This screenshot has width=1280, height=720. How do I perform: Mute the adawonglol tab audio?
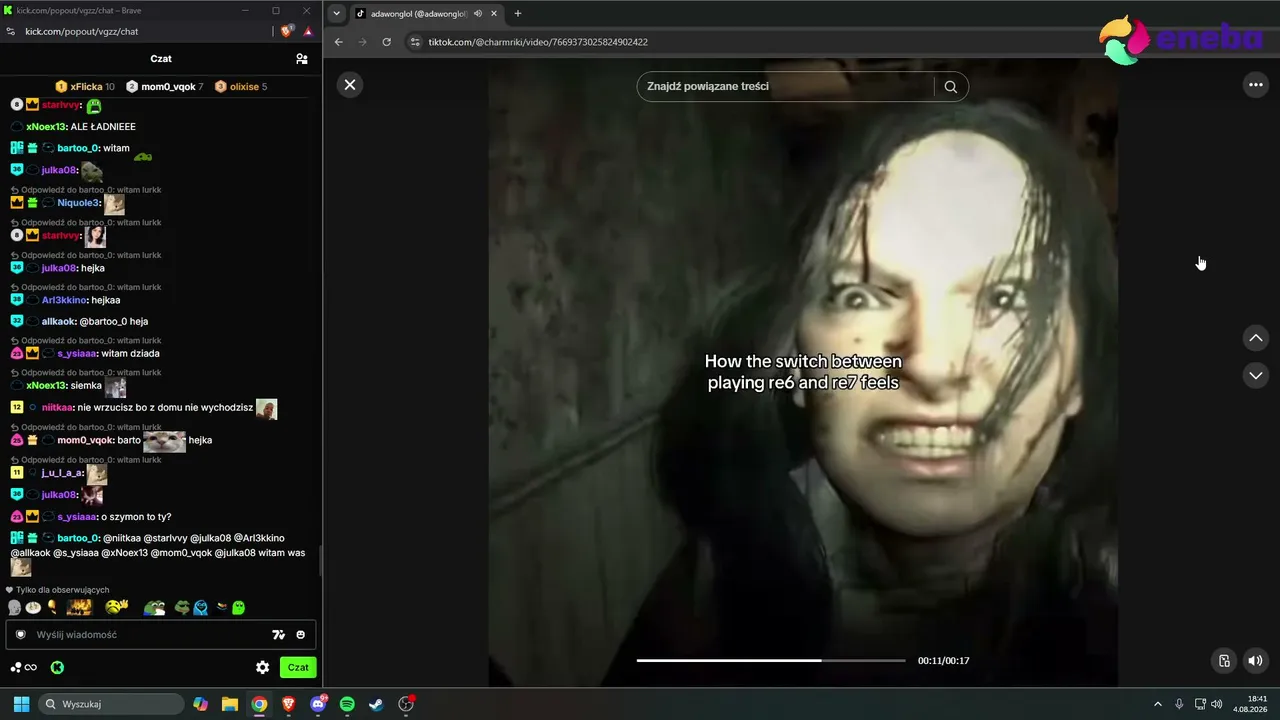477,14
